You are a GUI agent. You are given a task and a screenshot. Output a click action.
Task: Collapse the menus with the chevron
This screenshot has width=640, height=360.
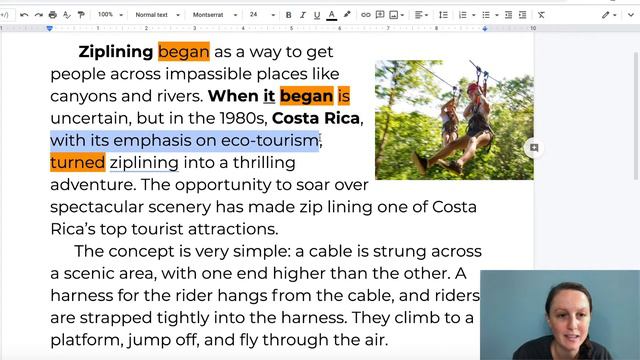coord(631,15)
